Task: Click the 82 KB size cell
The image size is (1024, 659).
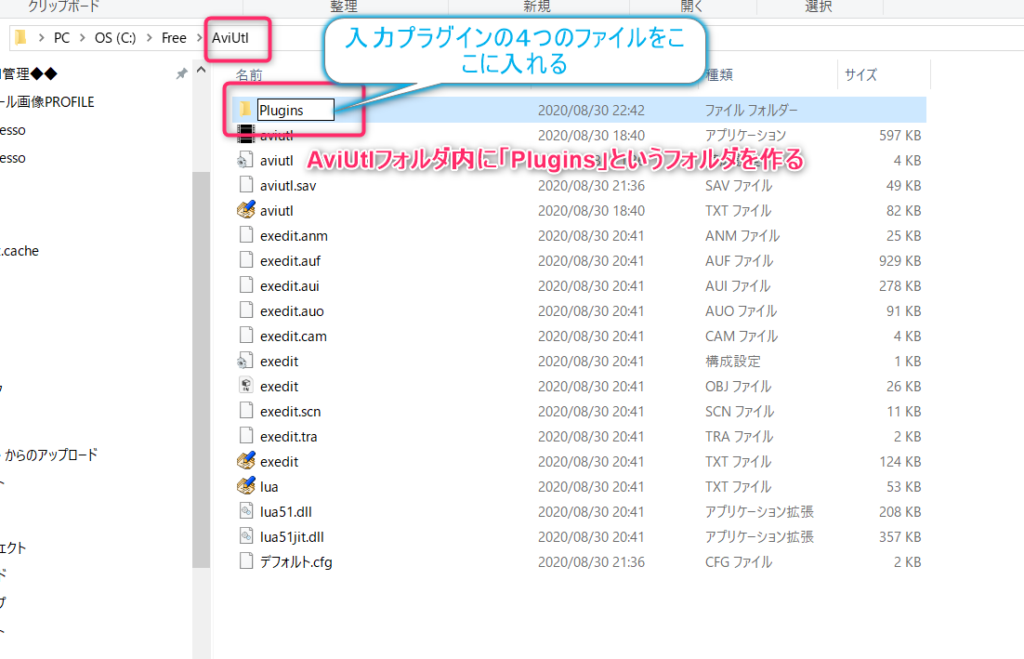Action: click(x=904, y=210)
